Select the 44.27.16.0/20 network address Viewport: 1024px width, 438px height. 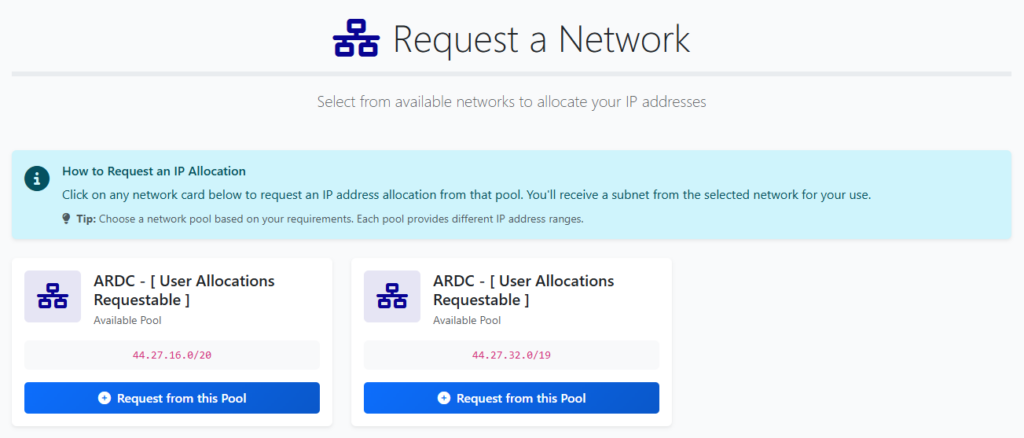pyautogui.click(x=172, y=355)
